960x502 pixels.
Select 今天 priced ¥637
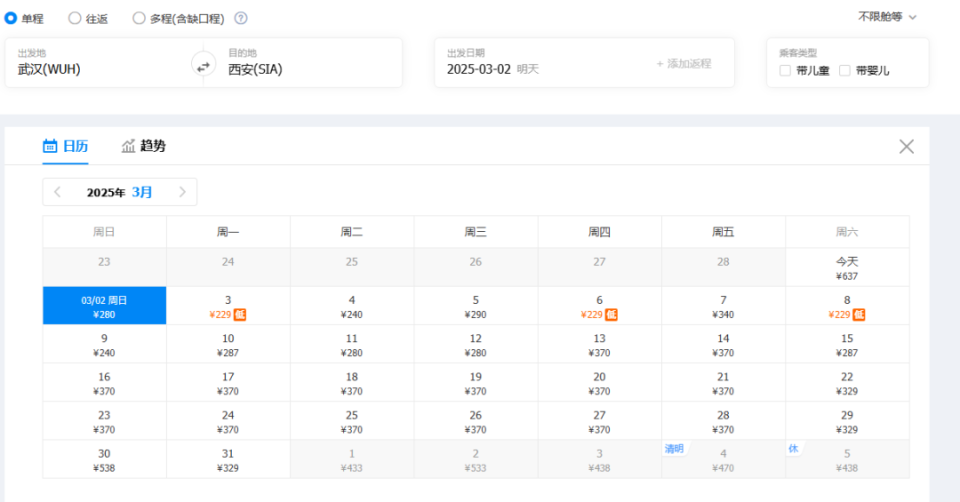(x=847, y=268)
